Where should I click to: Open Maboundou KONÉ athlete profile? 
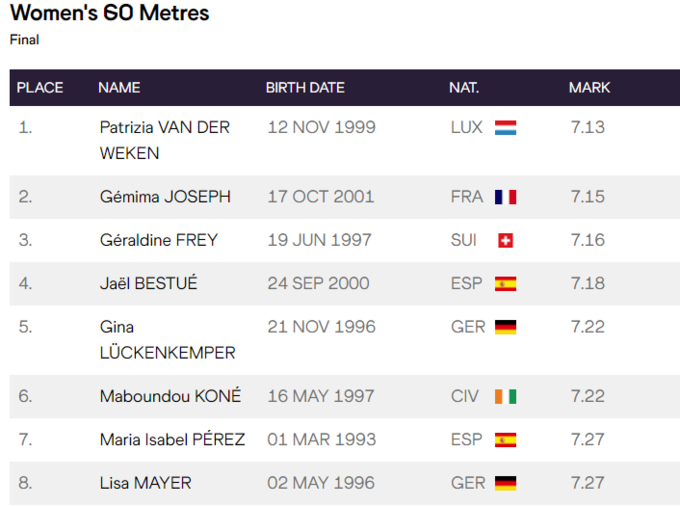170,396
